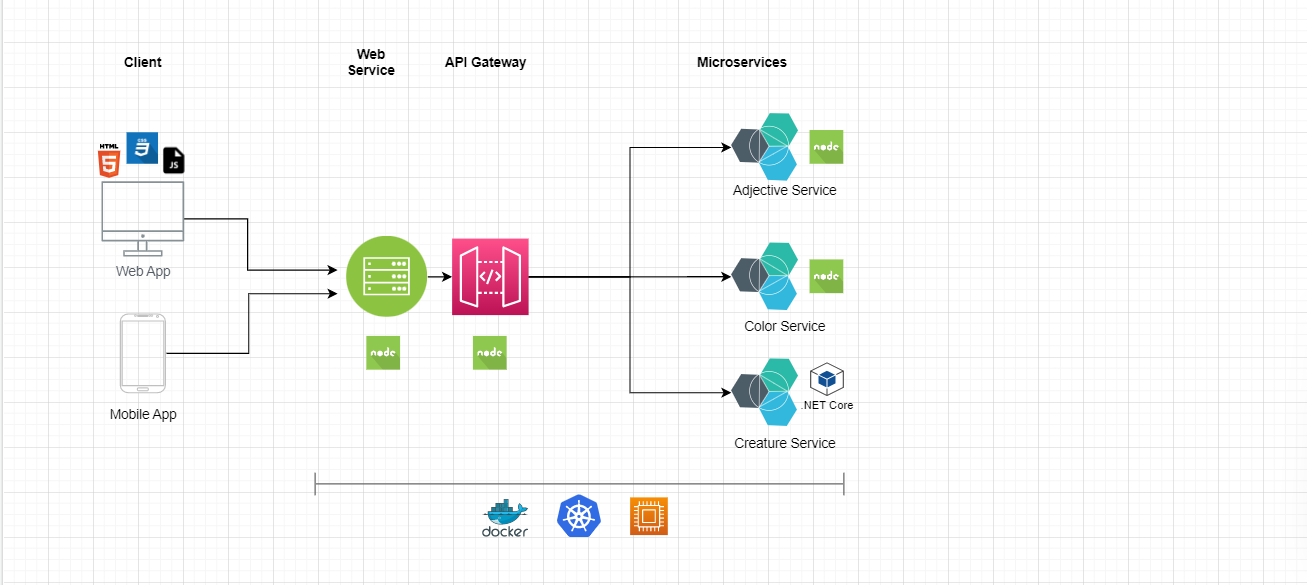Image resolution: width=1307 pixels, height=585 pixels.
Task: Click the Creature Service text label
Action: [x=784, y=443]
